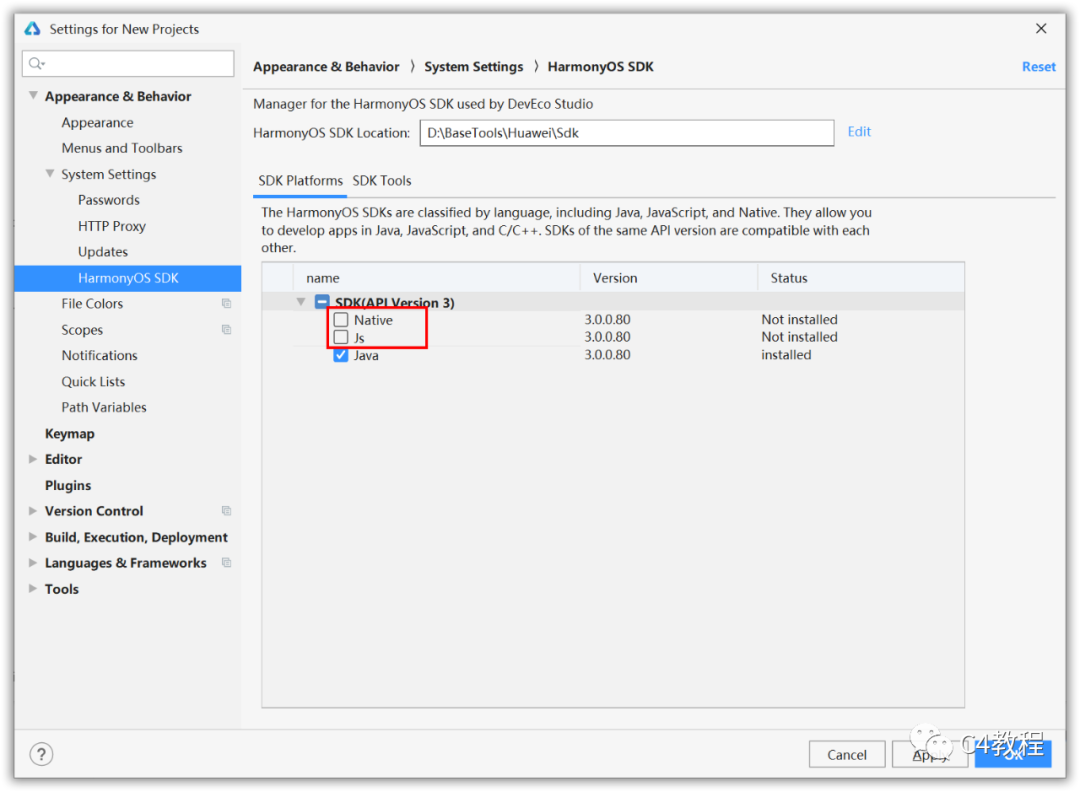Collapse the SDK(API Version 3) tree node
1080x792 pixels.
click(x=301, y=302)
